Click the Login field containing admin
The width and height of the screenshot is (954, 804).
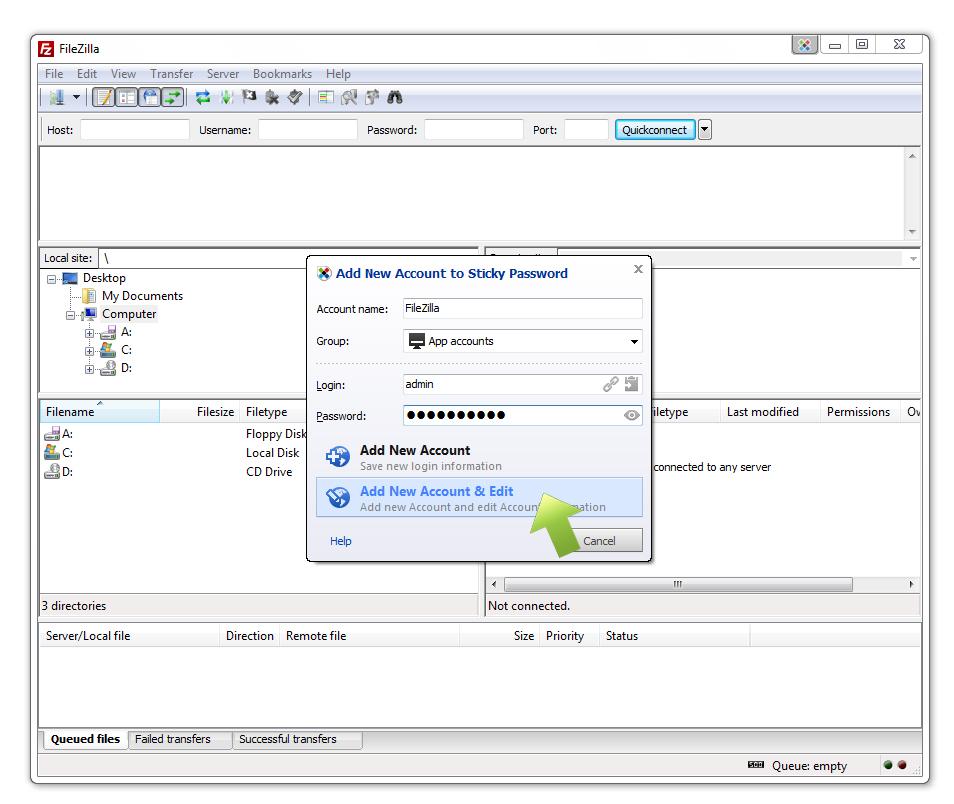[523, 384]
